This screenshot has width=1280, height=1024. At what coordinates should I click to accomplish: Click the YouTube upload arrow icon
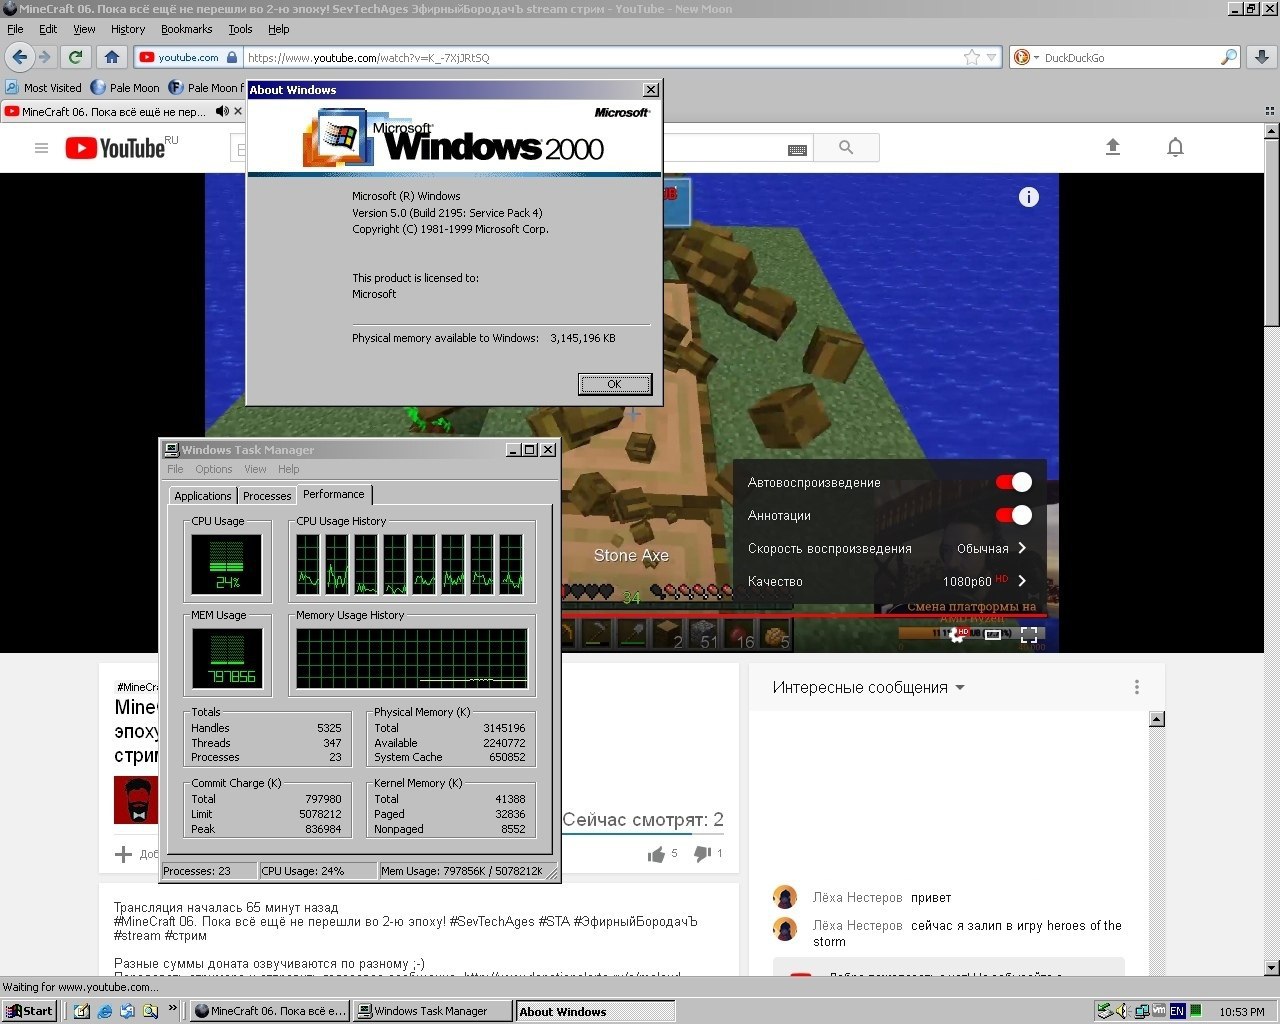(x=1112, y=147)
